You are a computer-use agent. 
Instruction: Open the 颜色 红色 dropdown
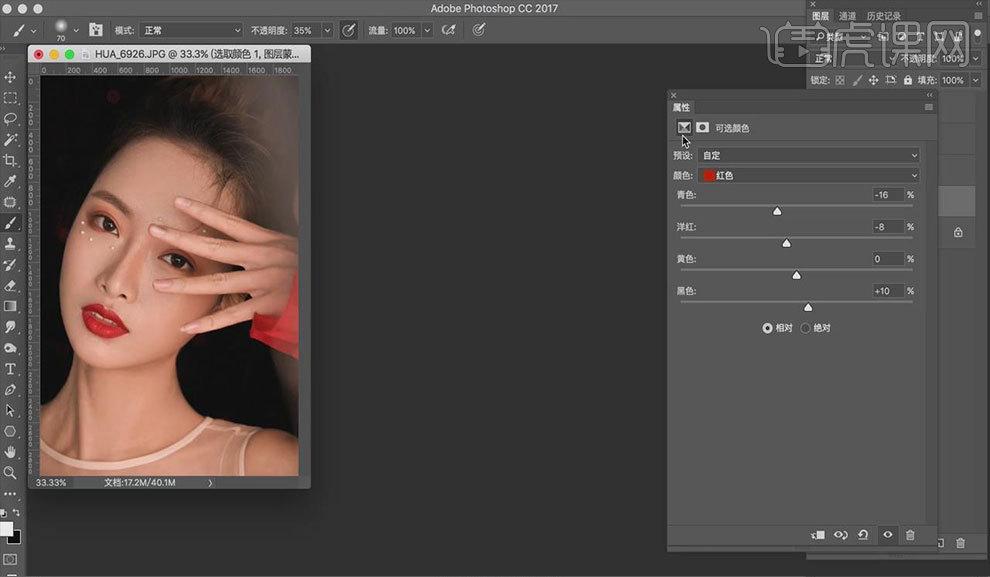click(808, 175)
